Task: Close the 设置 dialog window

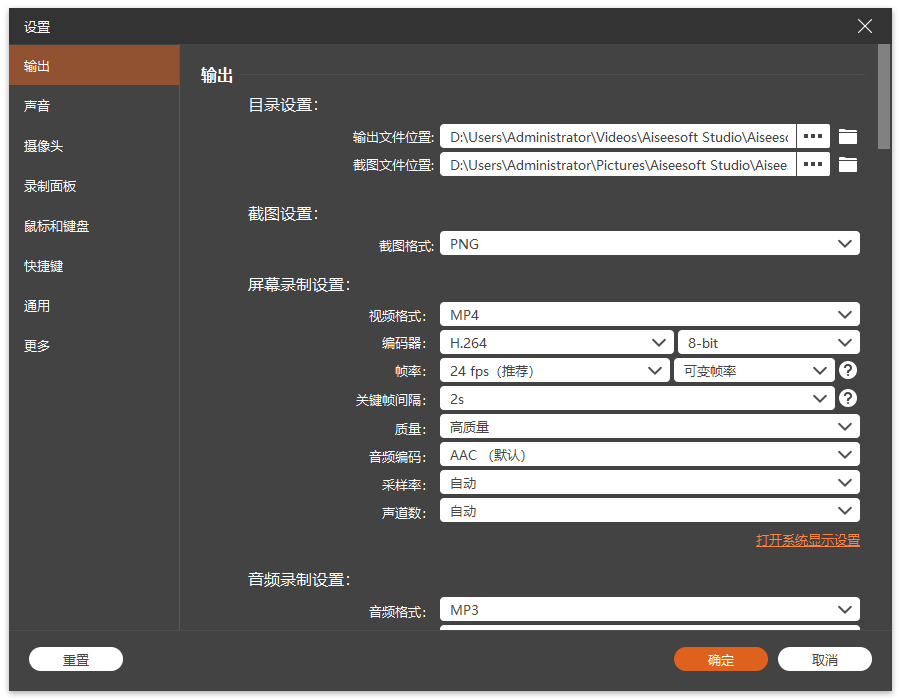Action: (x=865, y=27)
